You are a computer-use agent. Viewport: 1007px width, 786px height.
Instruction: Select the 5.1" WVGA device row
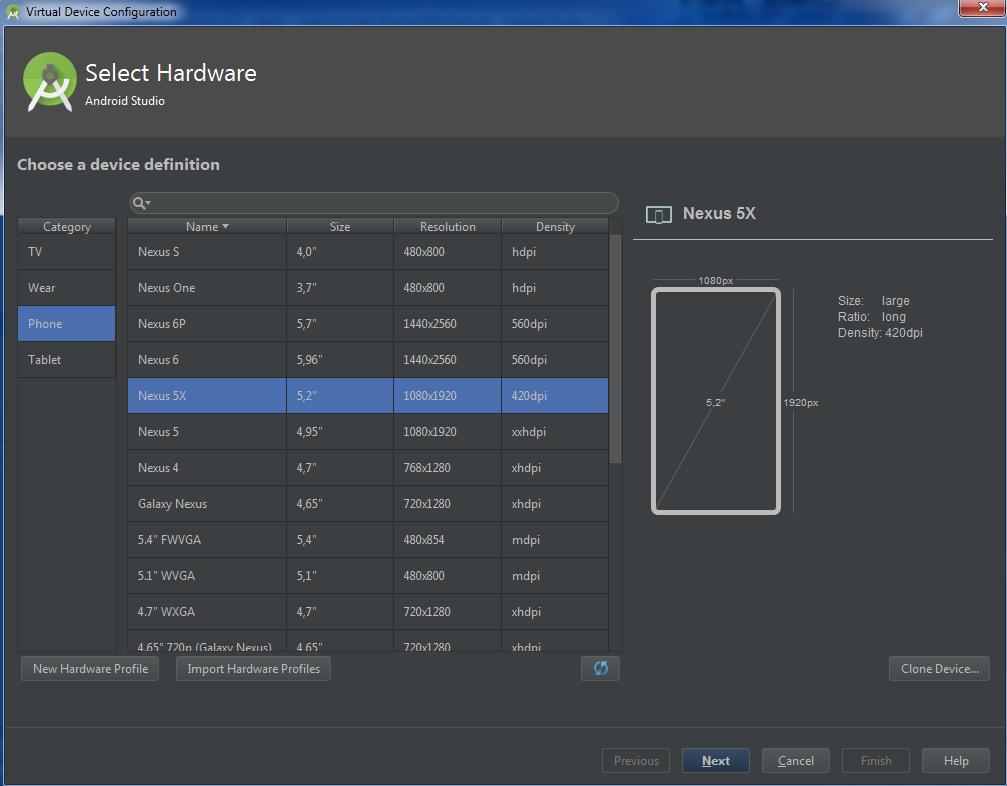[368, 575]
